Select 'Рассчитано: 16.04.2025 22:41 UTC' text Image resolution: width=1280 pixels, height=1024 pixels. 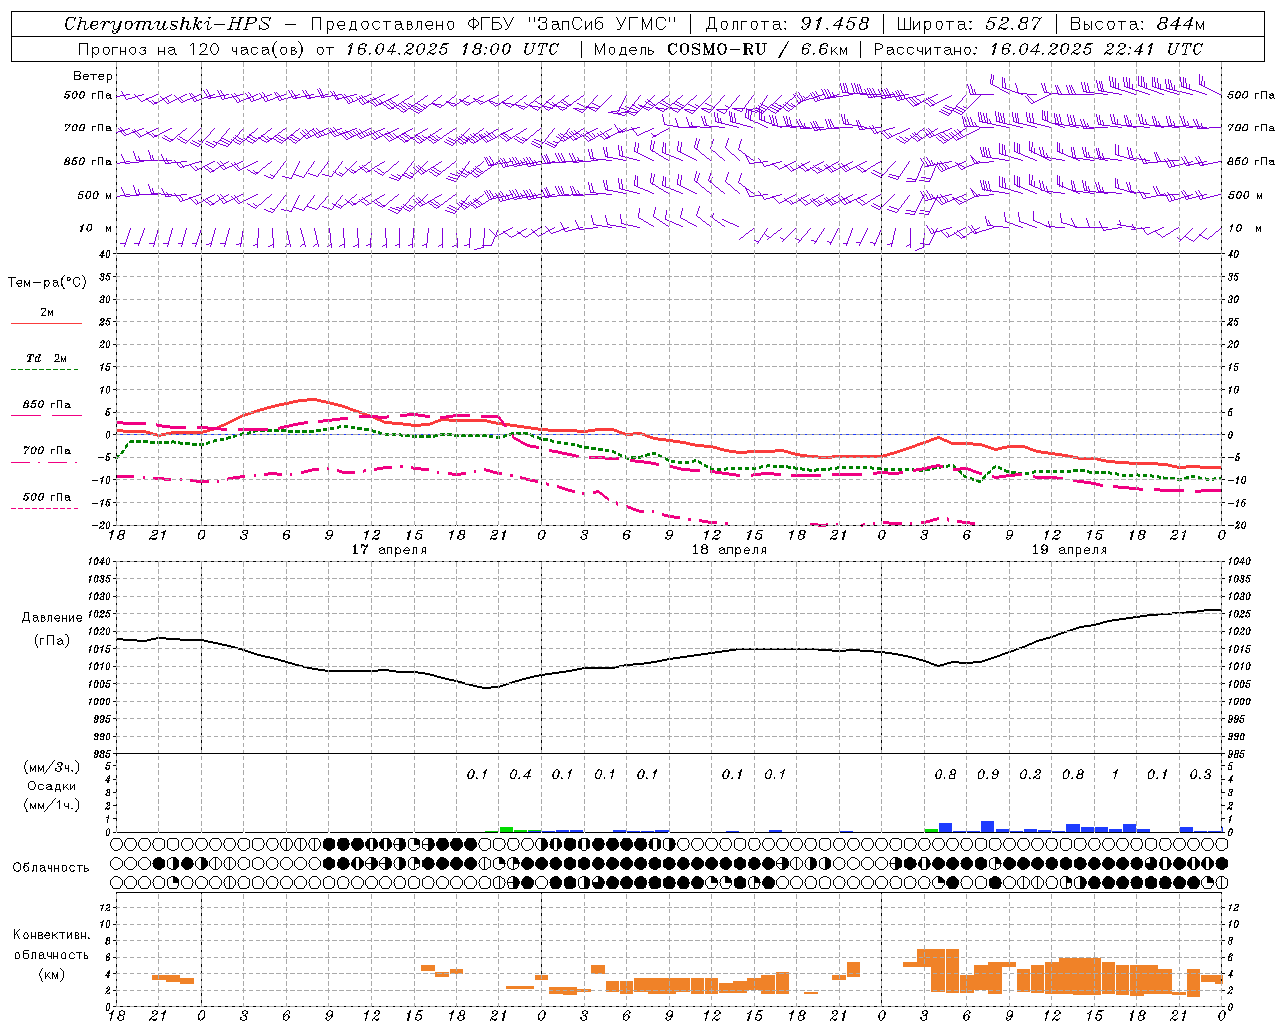point(1038,49)
